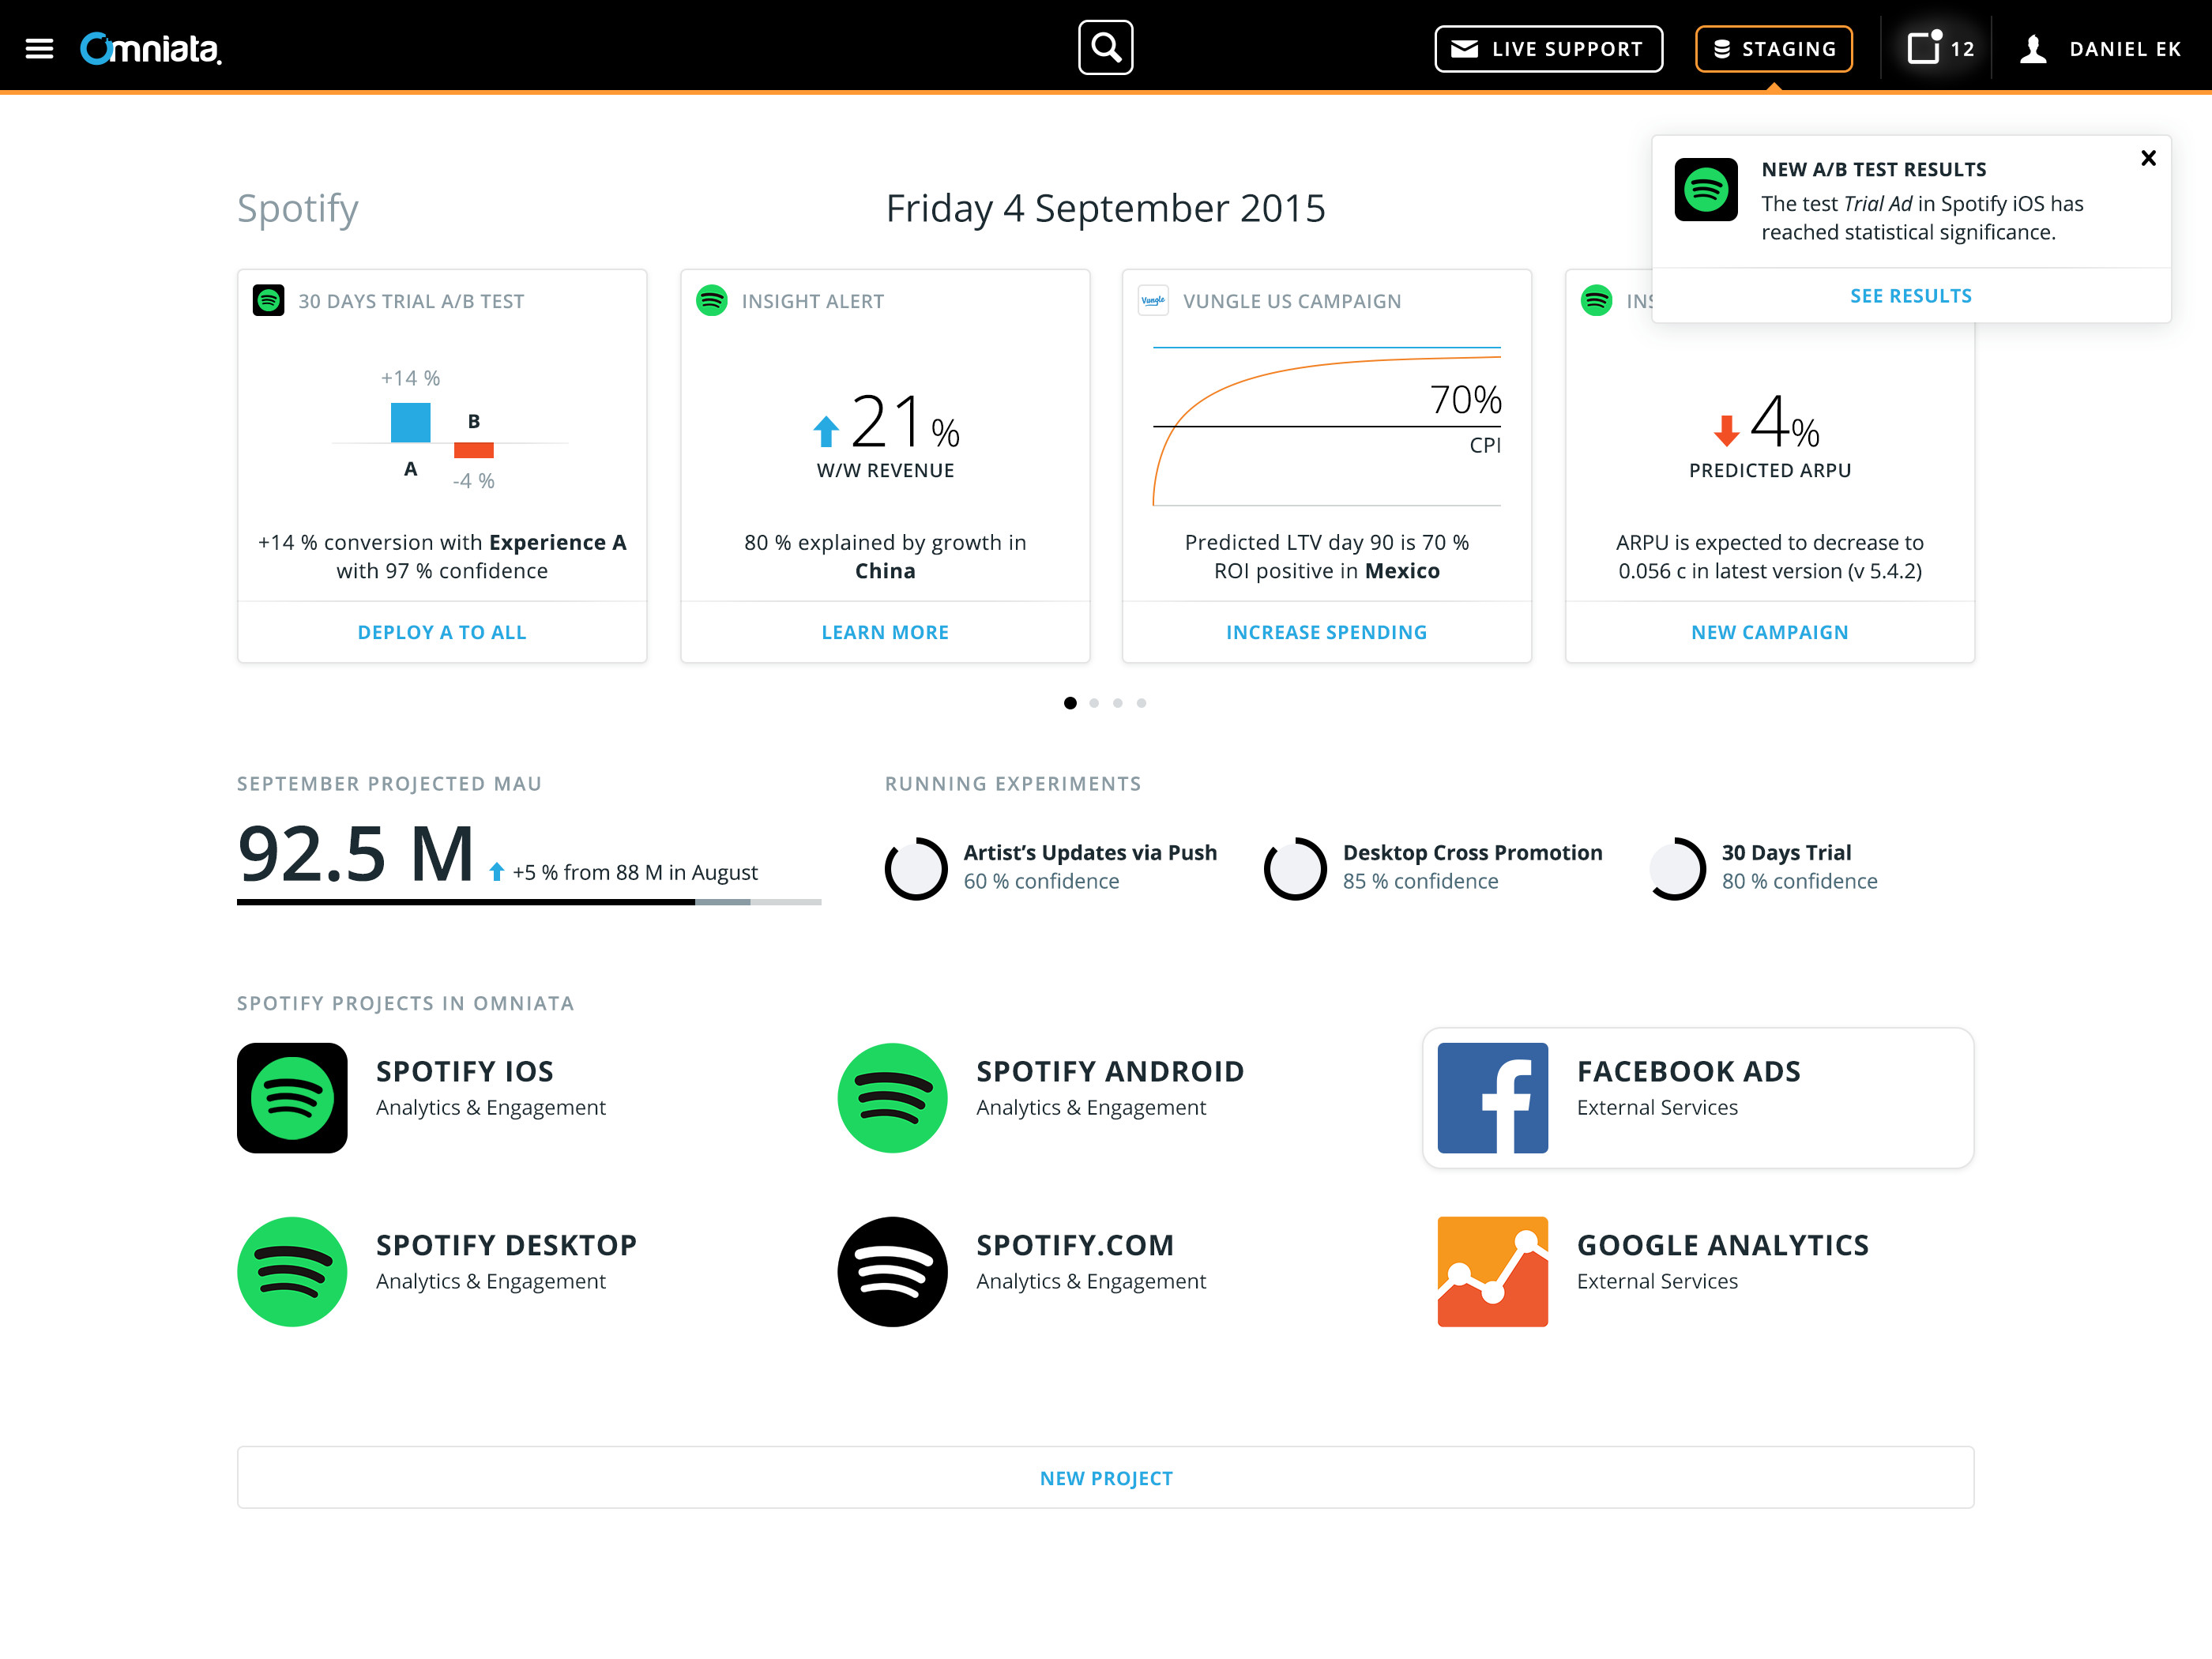Click the Omniata logo

click(x=151, y=48)
